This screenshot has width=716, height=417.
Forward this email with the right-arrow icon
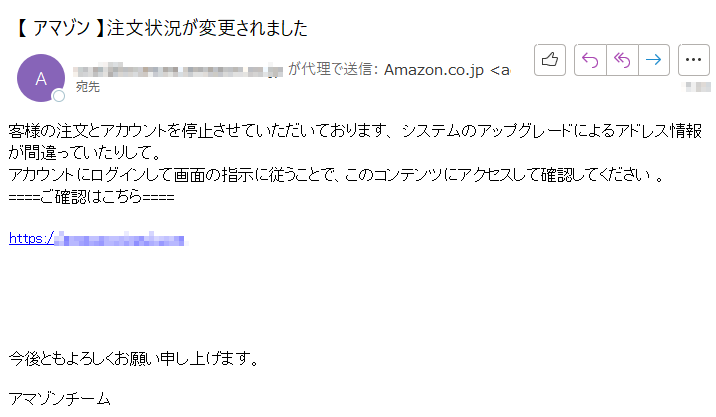click(654, 60)
